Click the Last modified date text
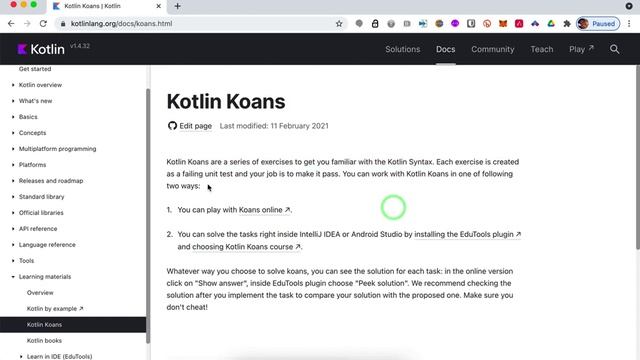 coord(274,126)
